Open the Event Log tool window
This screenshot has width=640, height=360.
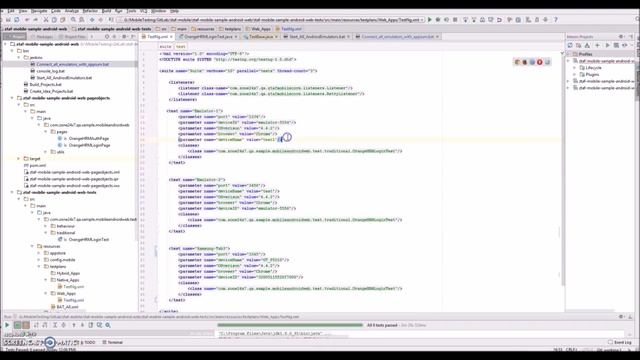pos(620,342)
